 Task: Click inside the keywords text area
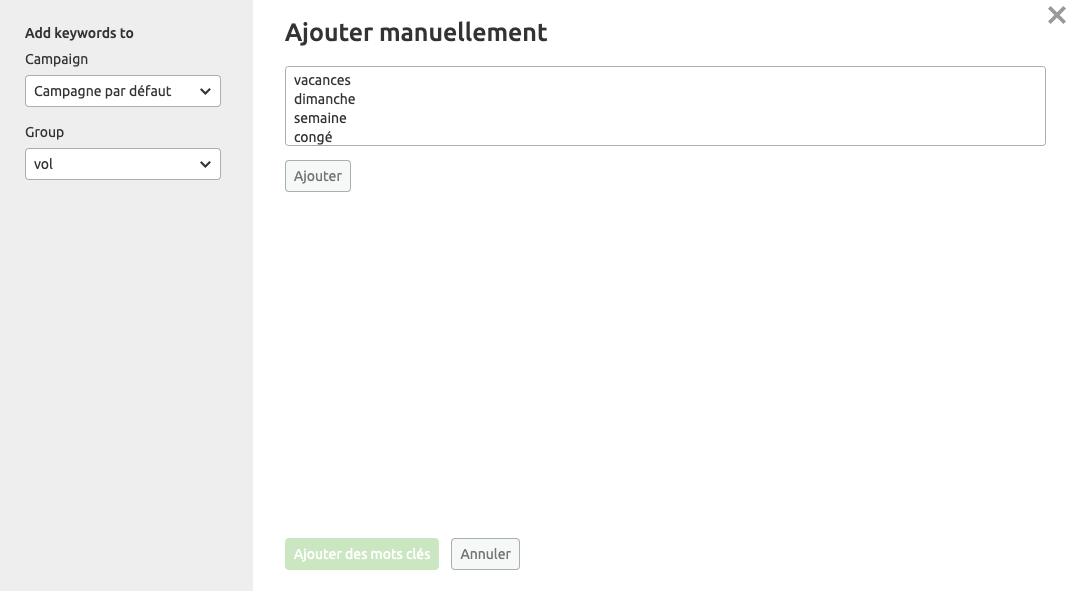tap(665, 105)
